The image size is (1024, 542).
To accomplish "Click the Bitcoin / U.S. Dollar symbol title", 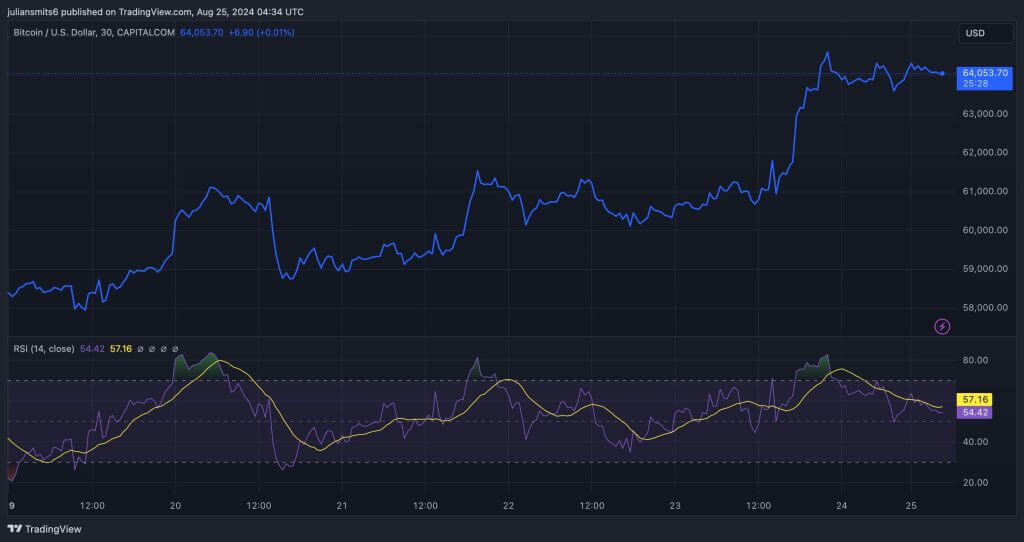I will click(x=93, y=33).
